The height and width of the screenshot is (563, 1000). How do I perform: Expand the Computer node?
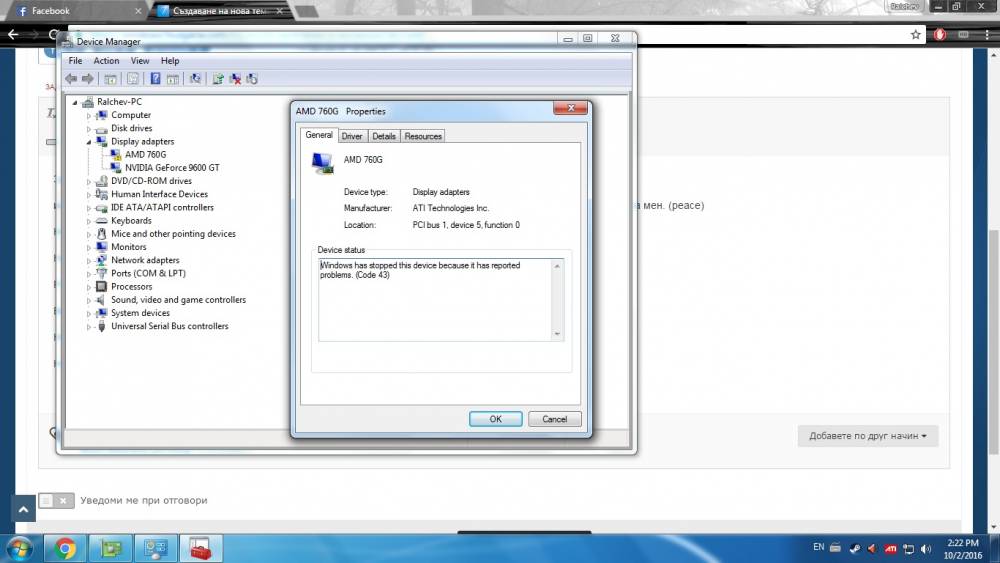click(89, 115)
